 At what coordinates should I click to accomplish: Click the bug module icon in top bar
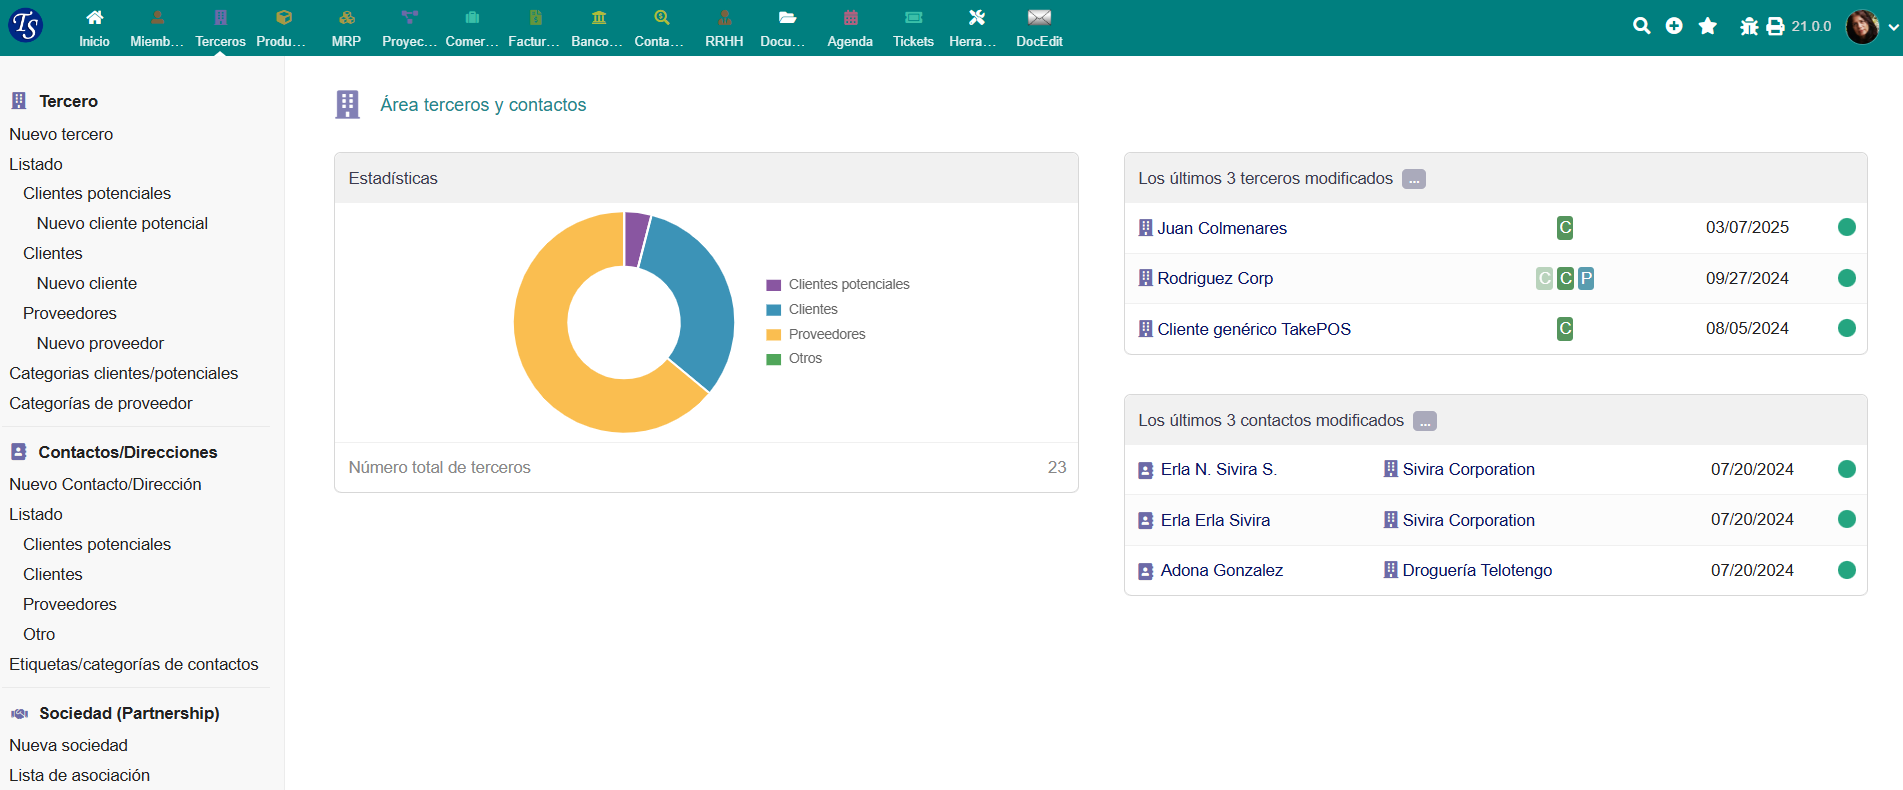1748,27
